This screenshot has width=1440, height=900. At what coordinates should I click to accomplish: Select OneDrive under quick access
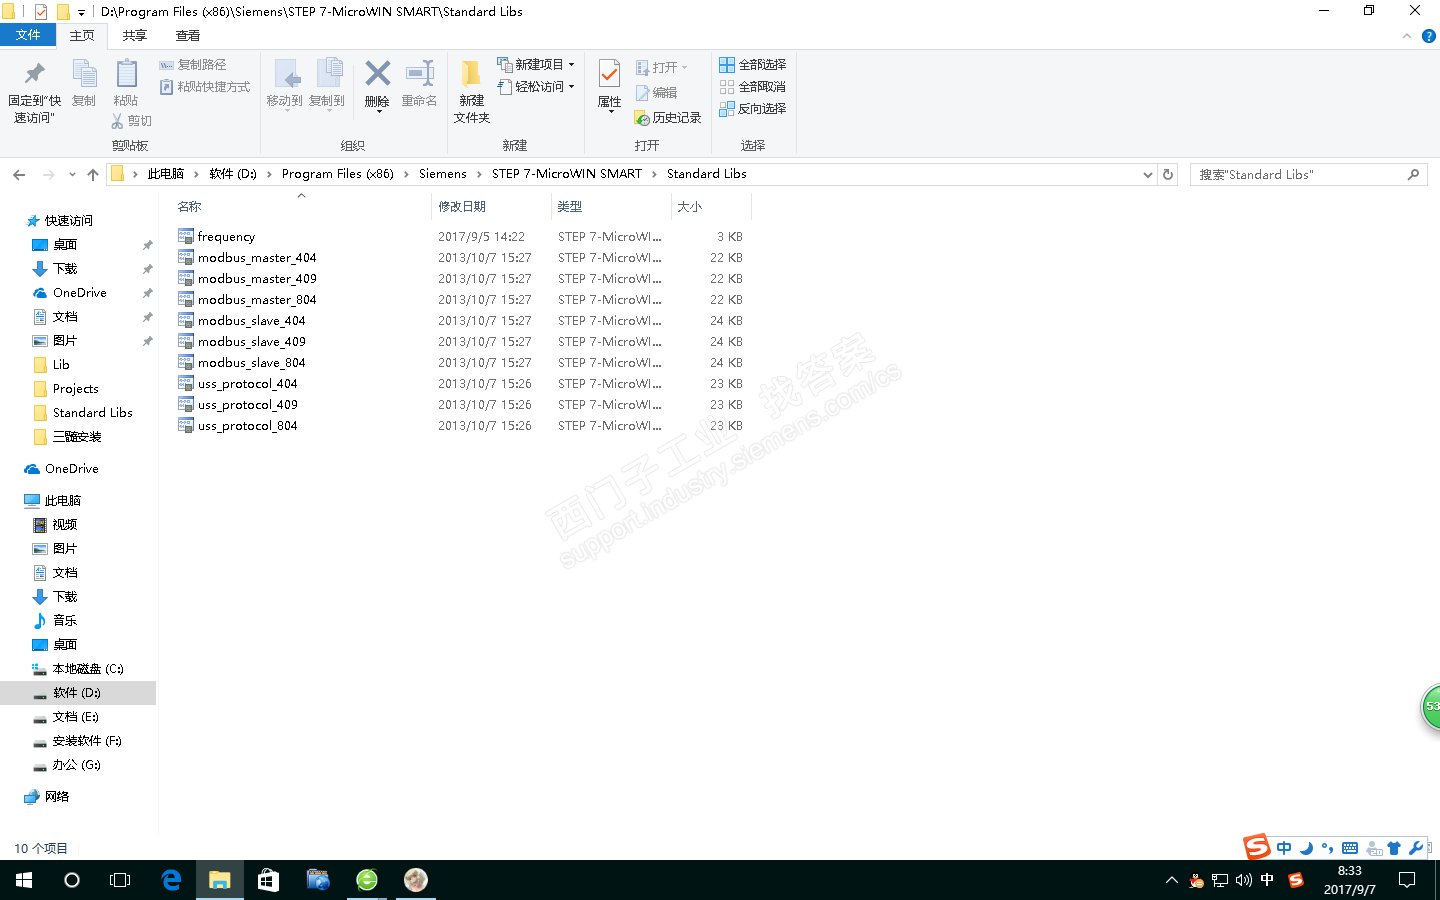pyautogui.click(x=80, y=293)
